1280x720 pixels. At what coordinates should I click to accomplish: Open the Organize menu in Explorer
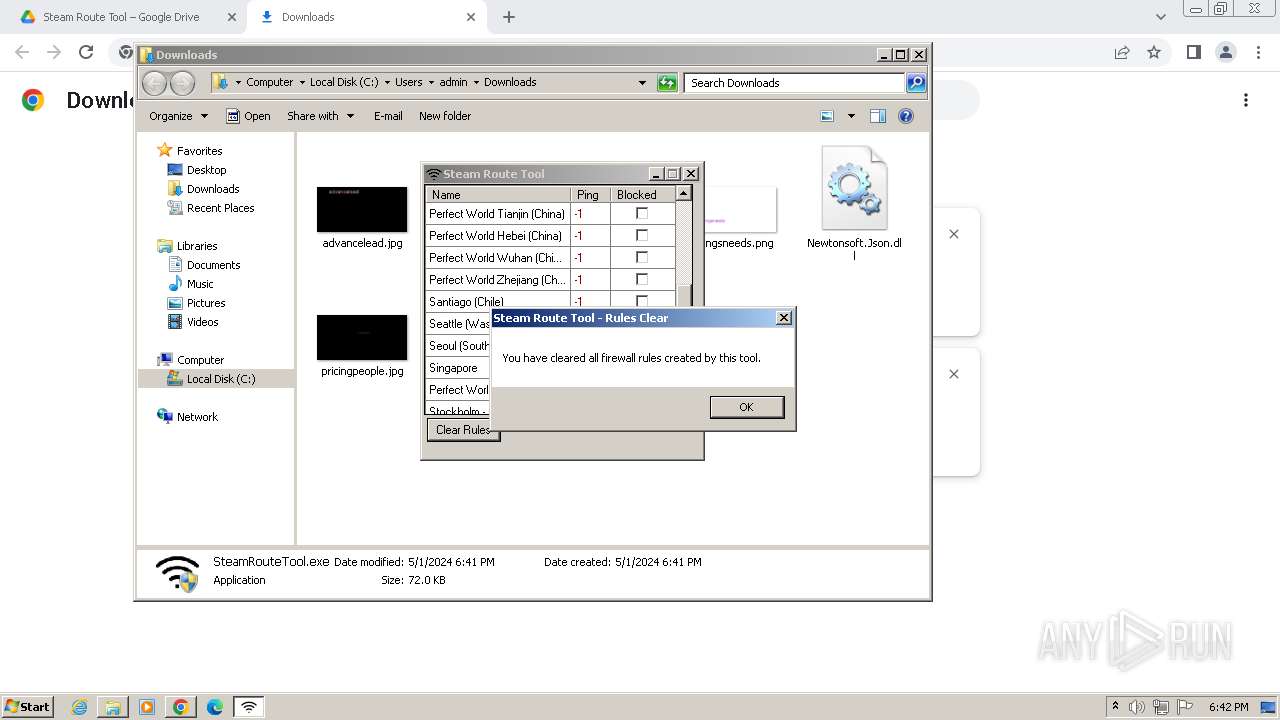tap(179, 116)
